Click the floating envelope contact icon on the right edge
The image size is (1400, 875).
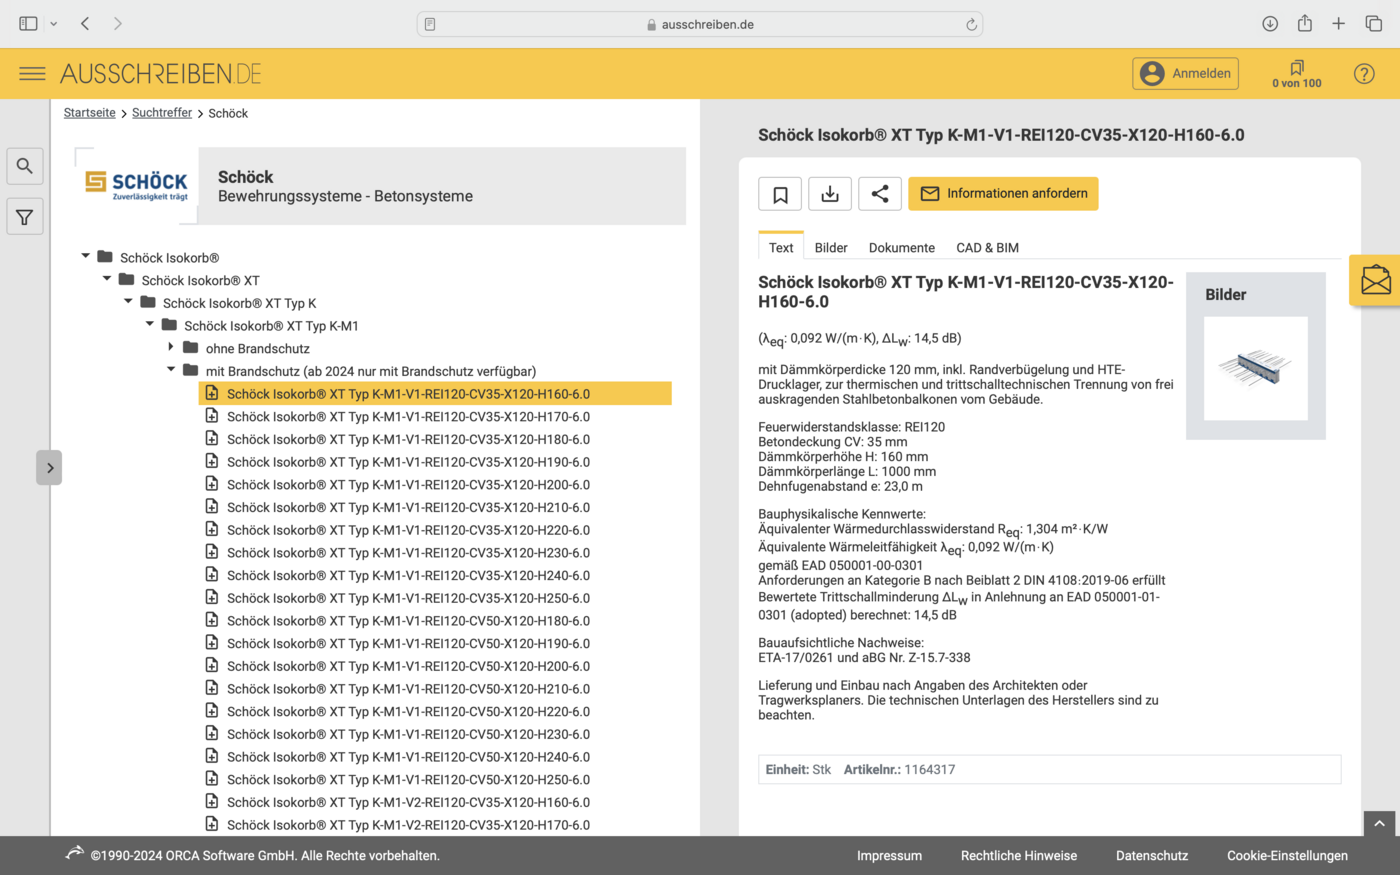[x=1376, y=281]
